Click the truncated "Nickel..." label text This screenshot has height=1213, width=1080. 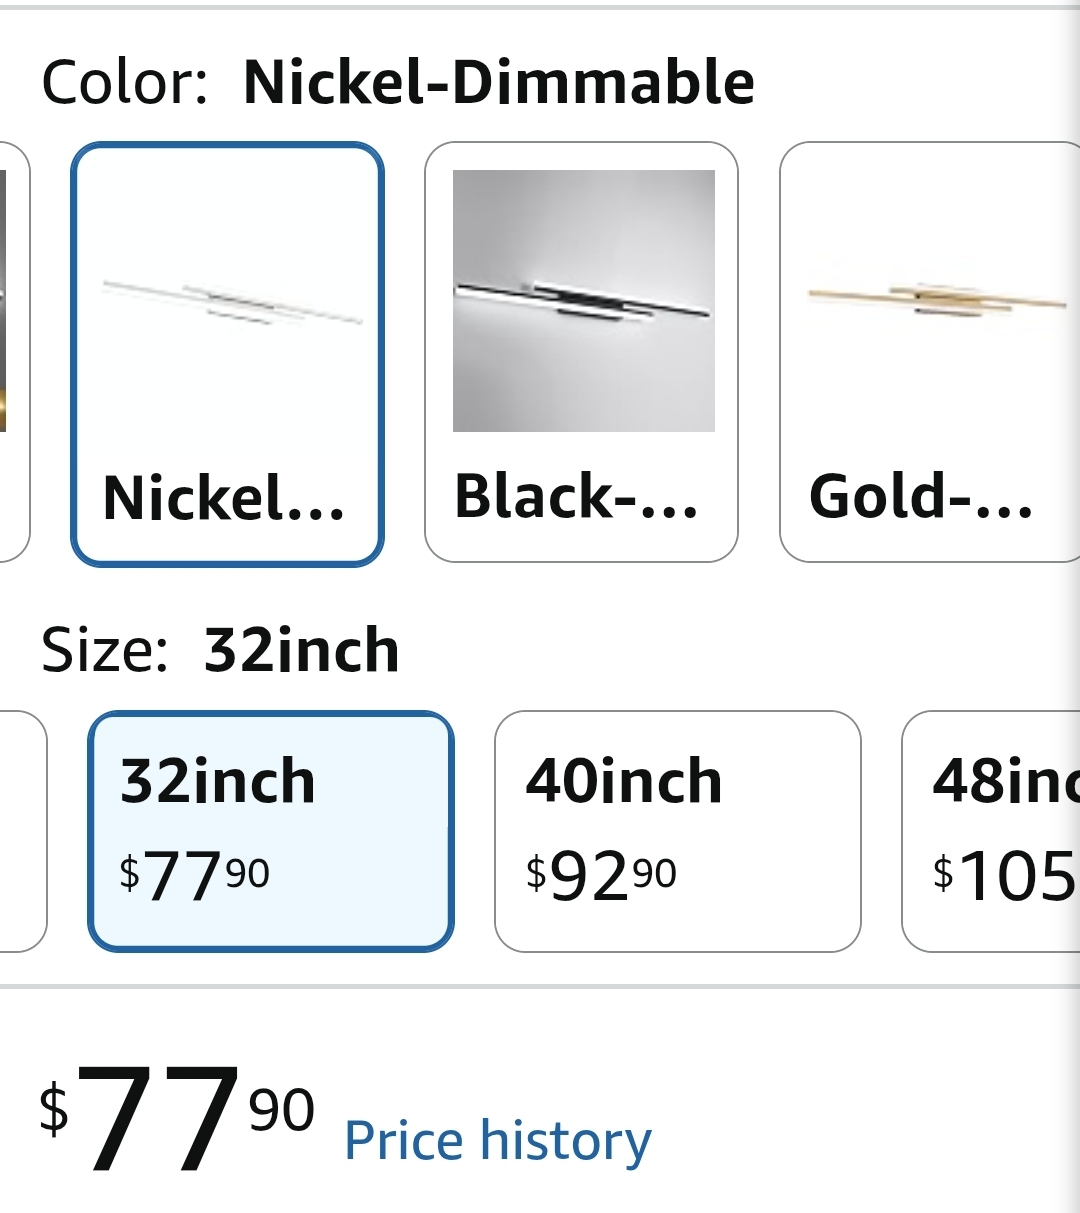point(224,497)
